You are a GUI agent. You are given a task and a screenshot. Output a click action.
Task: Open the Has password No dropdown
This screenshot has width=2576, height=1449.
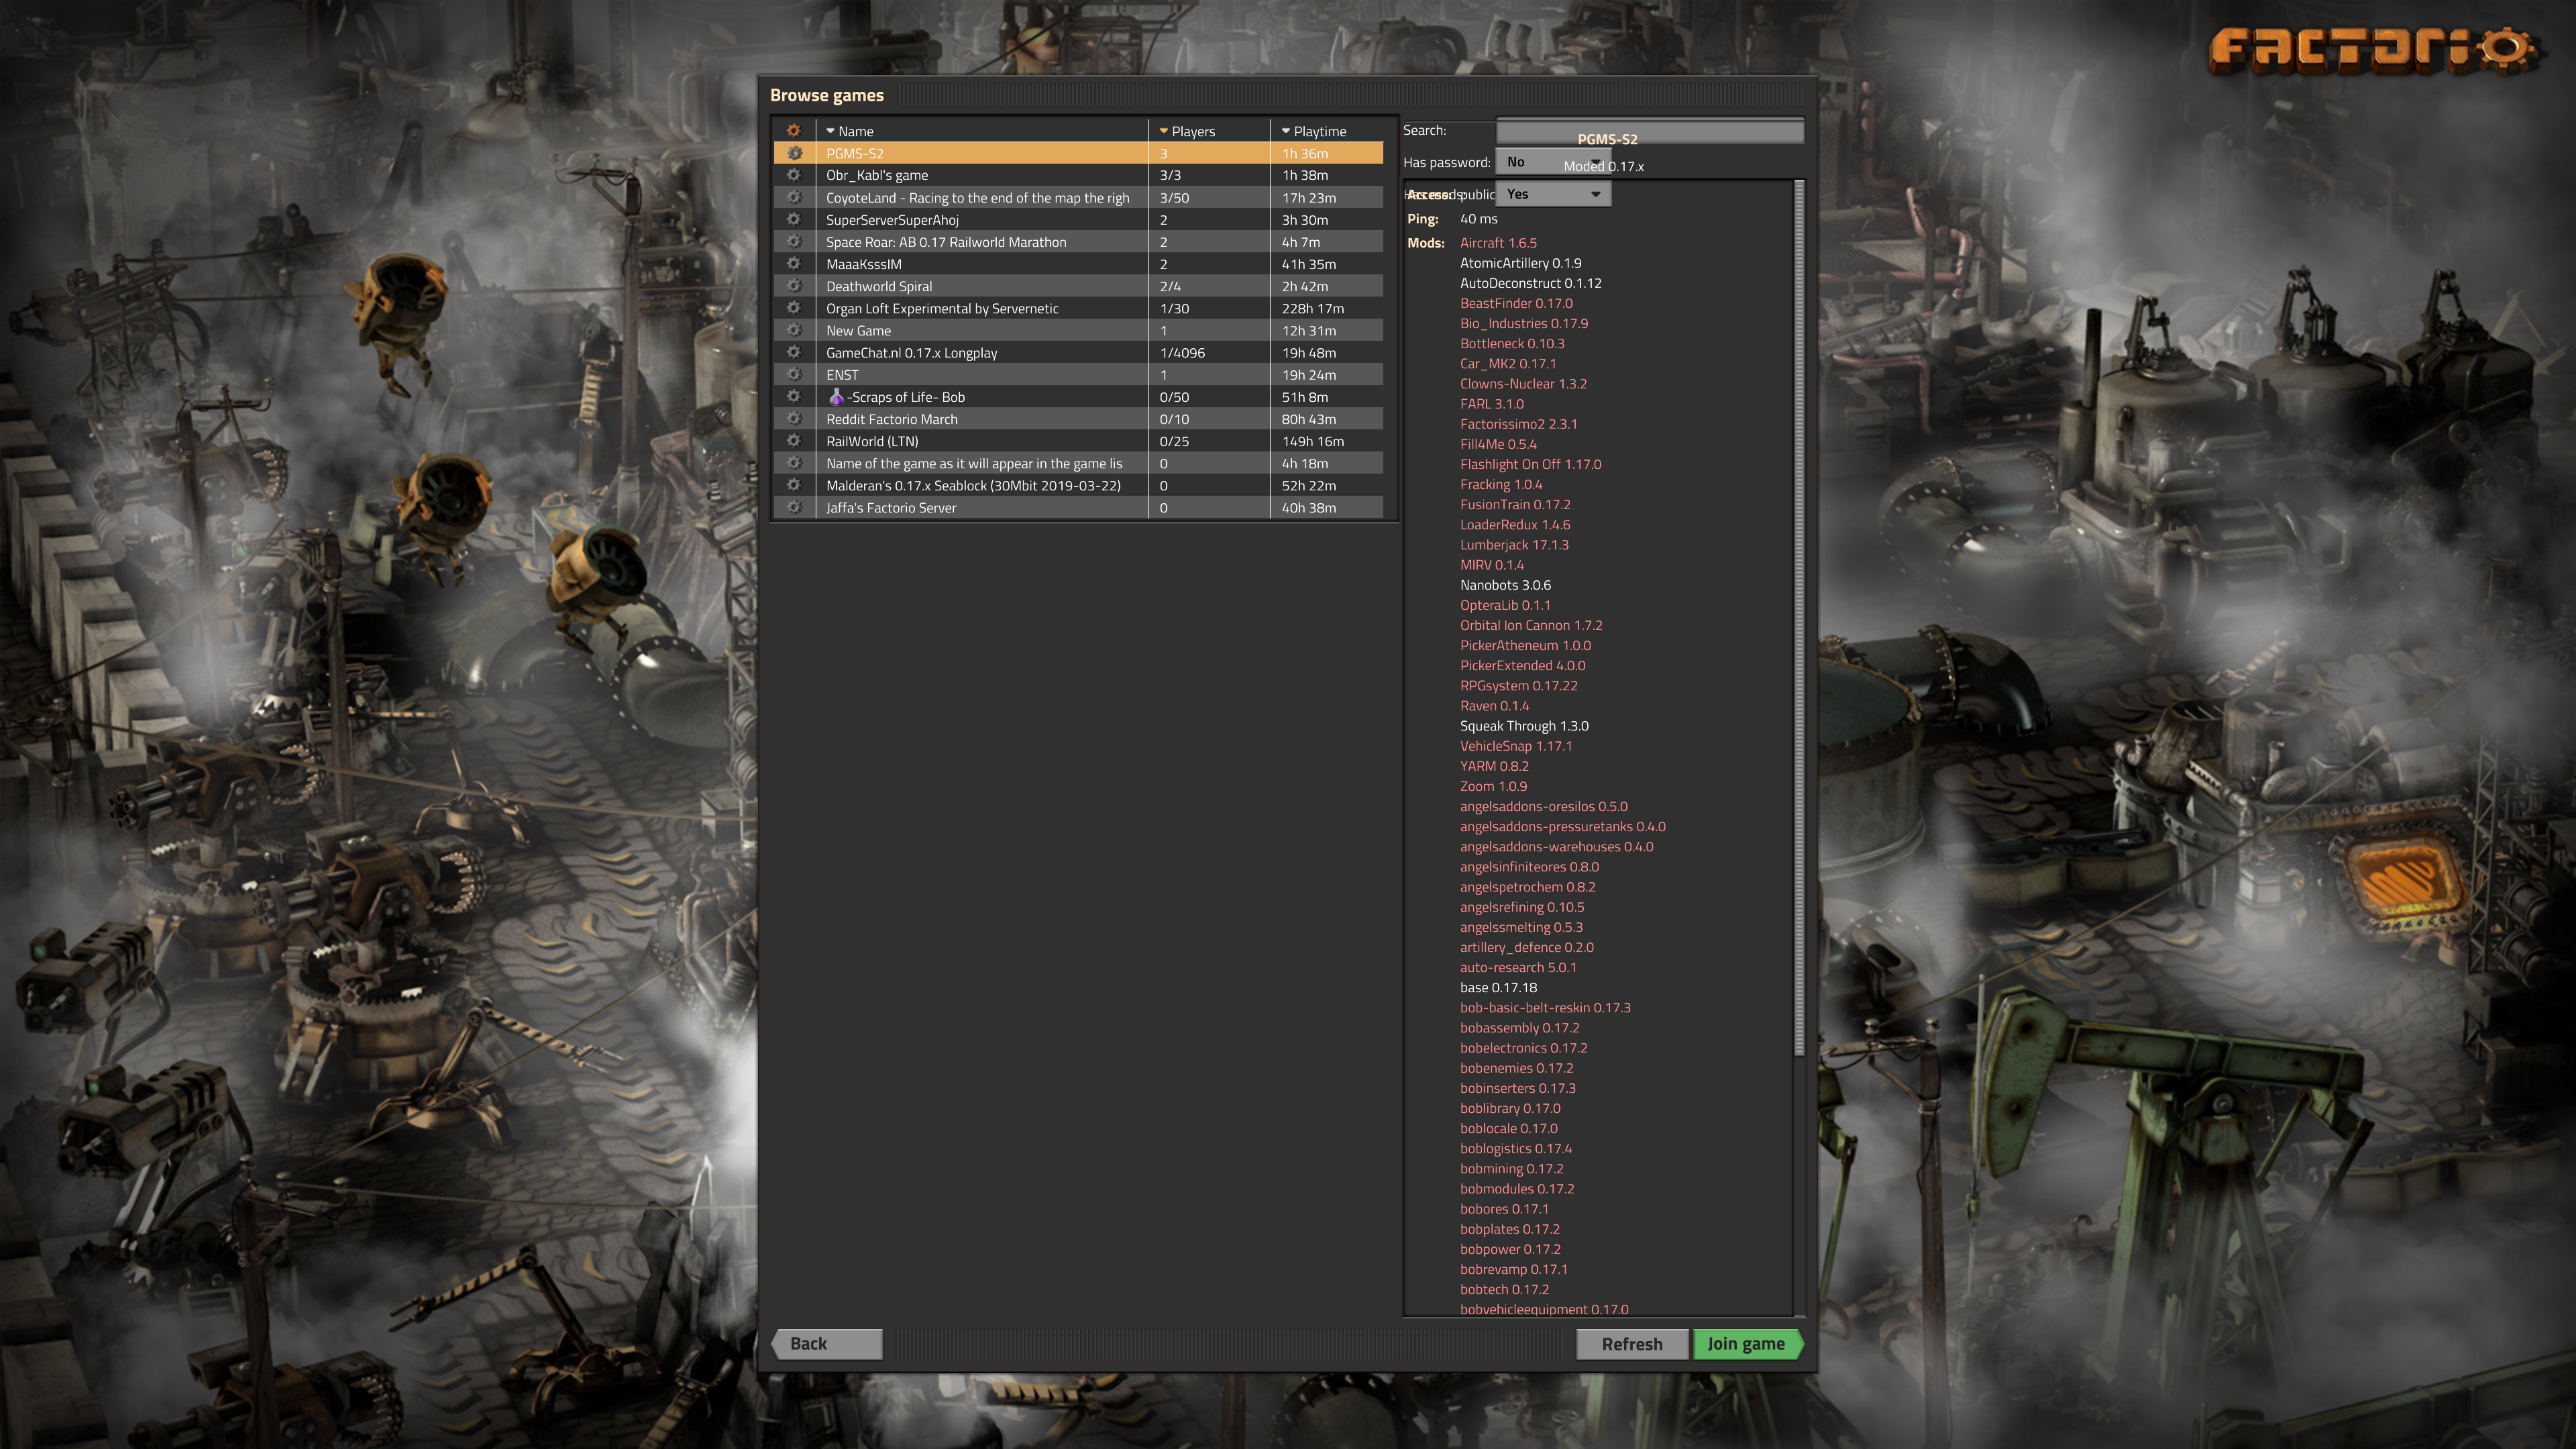tap(1552, 162)
